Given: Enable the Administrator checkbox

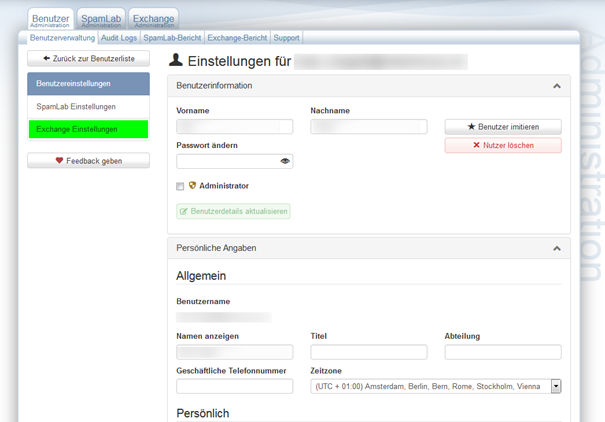Looking at the screenshot, I should coord(180,186).
